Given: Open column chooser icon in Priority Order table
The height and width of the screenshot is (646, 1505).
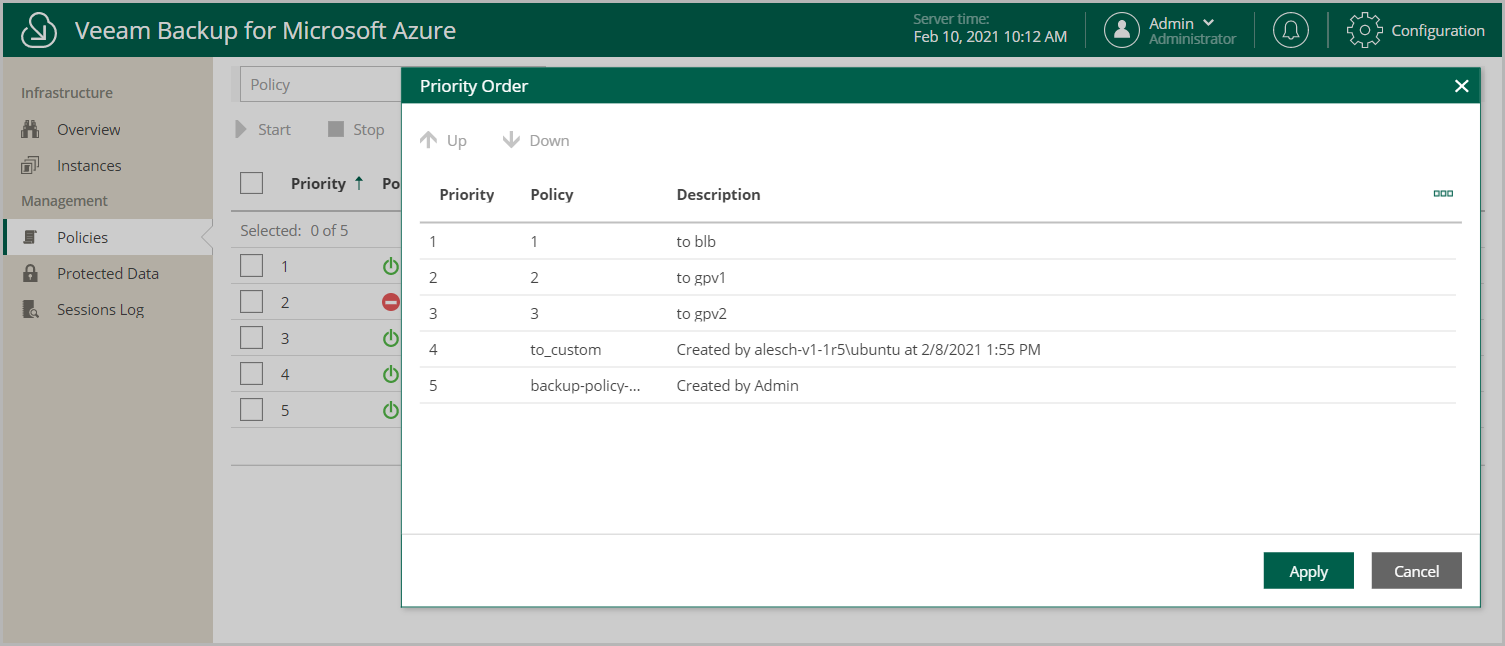Looking at the screenshot, I should click(x=1443, y=194).
